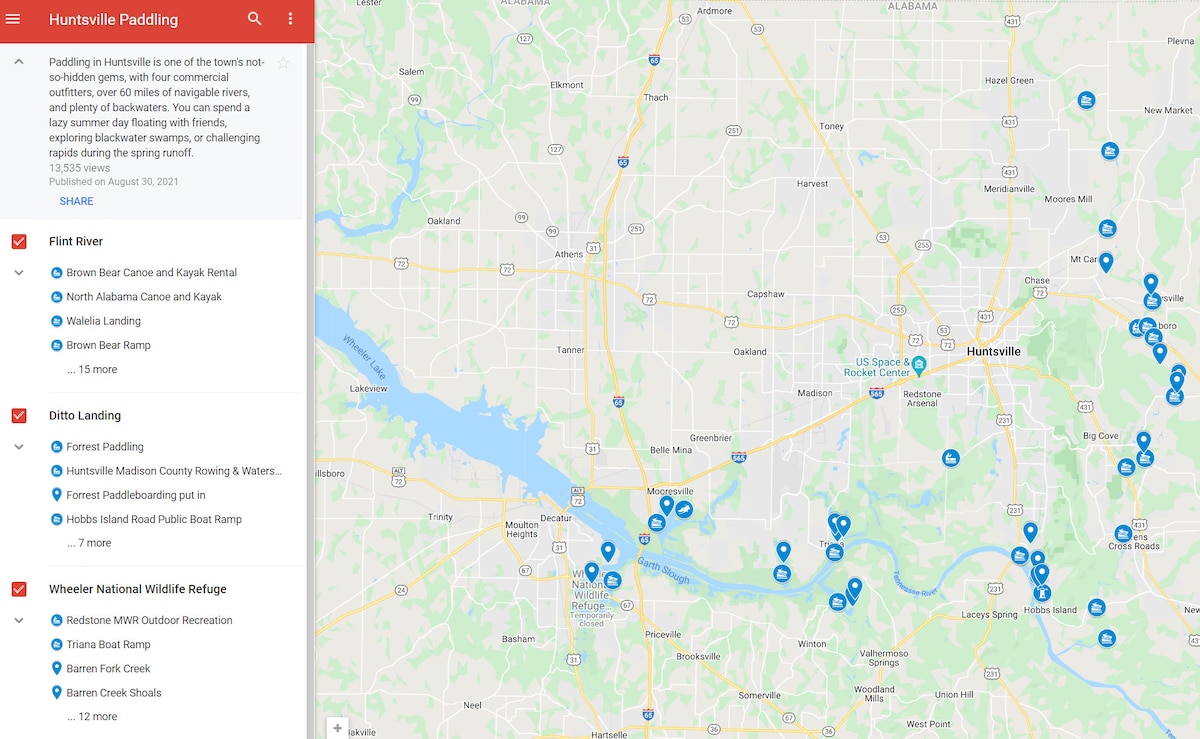Image resolution: width=1200 pixels, height=739 pixels.
Task: Click pin marker near Mooresville
Action: coord(667,505)
